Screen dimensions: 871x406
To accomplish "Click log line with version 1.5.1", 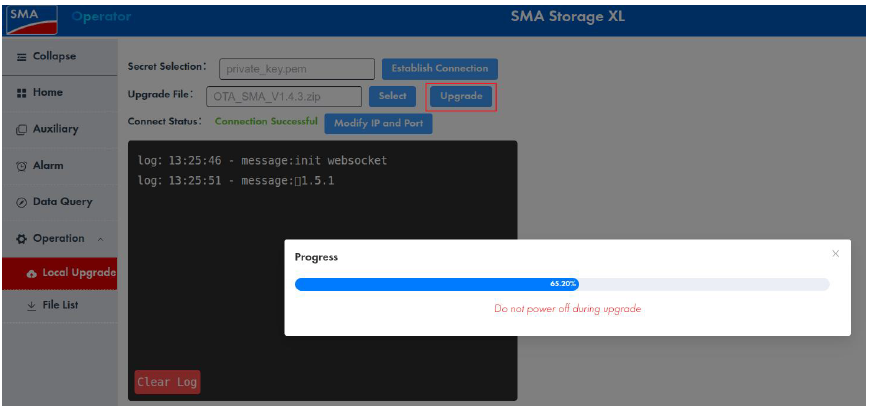I will click(236, 181).
